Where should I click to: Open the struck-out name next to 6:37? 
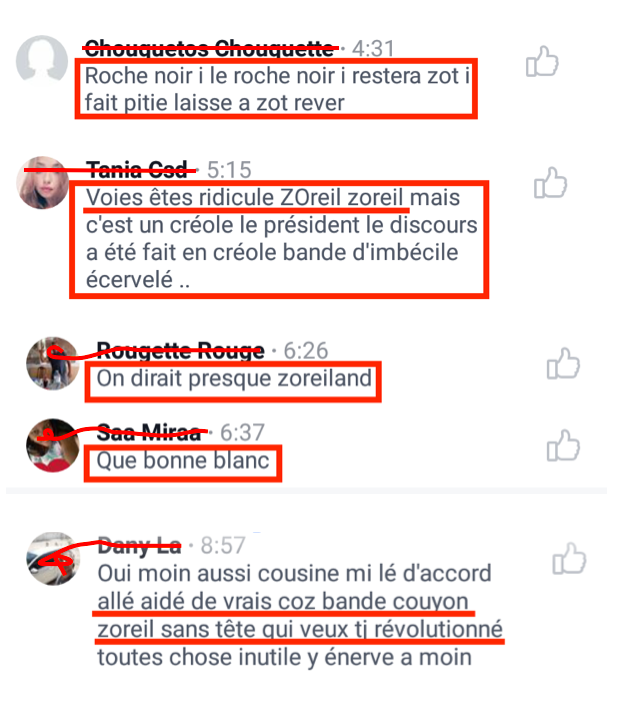[x=149, y=433]
